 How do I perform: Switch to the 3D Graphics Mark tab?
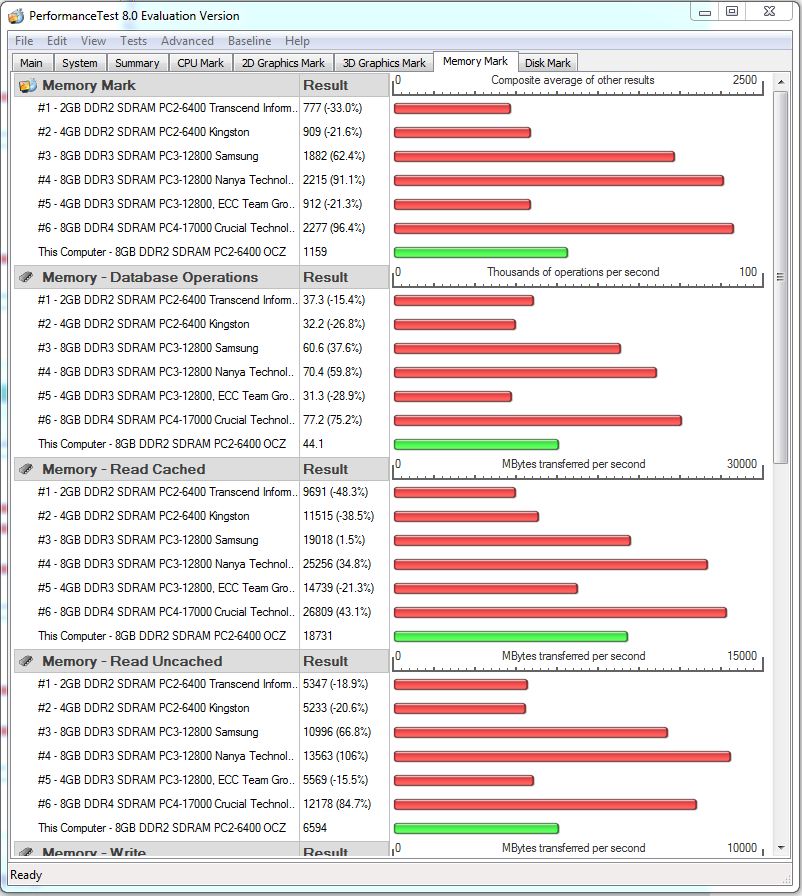(384, 63)
